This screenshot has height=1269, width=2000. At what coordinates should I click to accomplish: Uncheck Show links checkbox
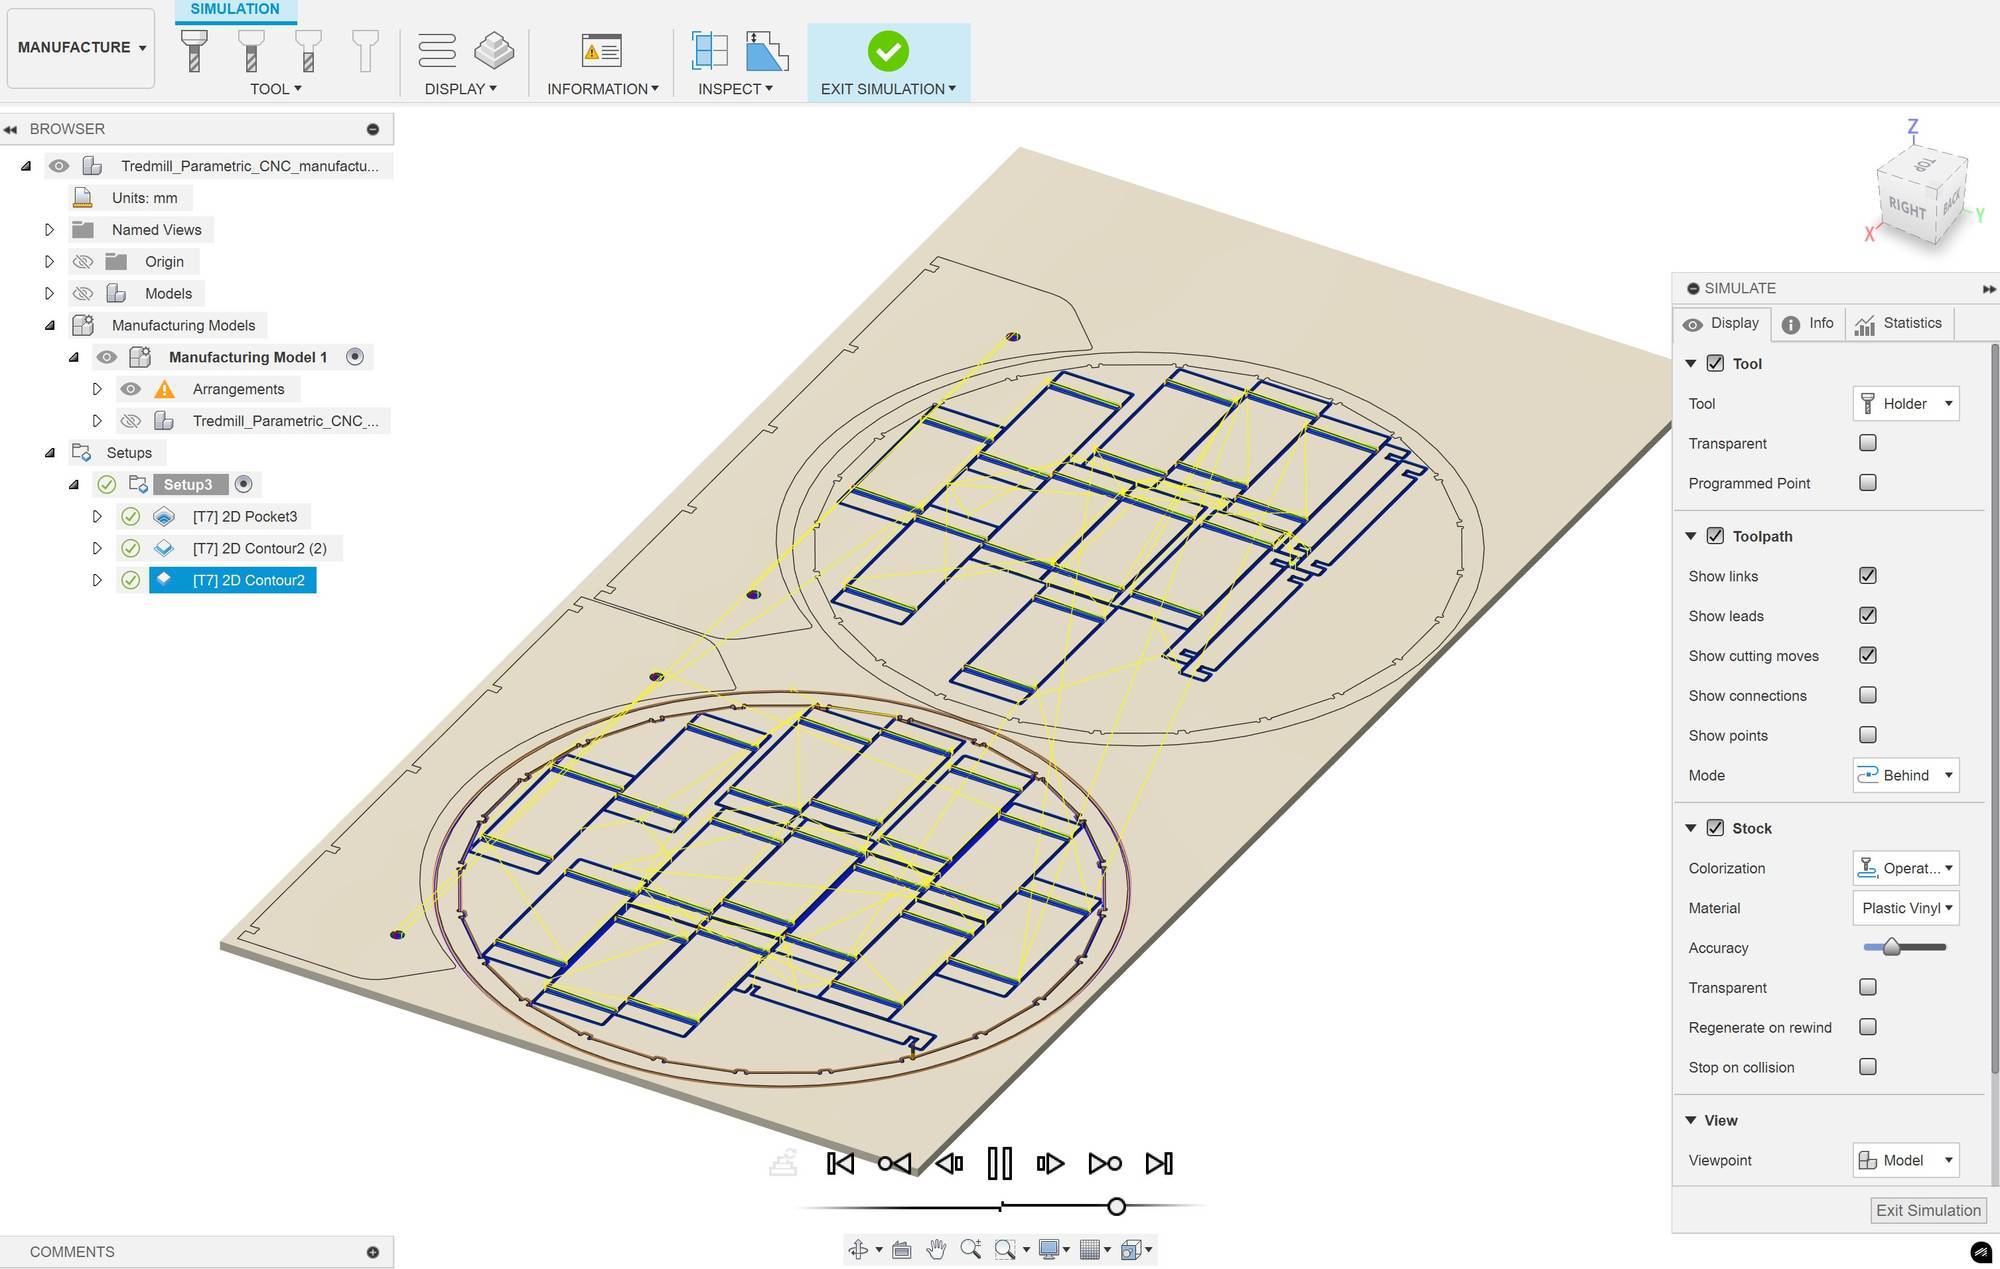tap(1867, 575)
